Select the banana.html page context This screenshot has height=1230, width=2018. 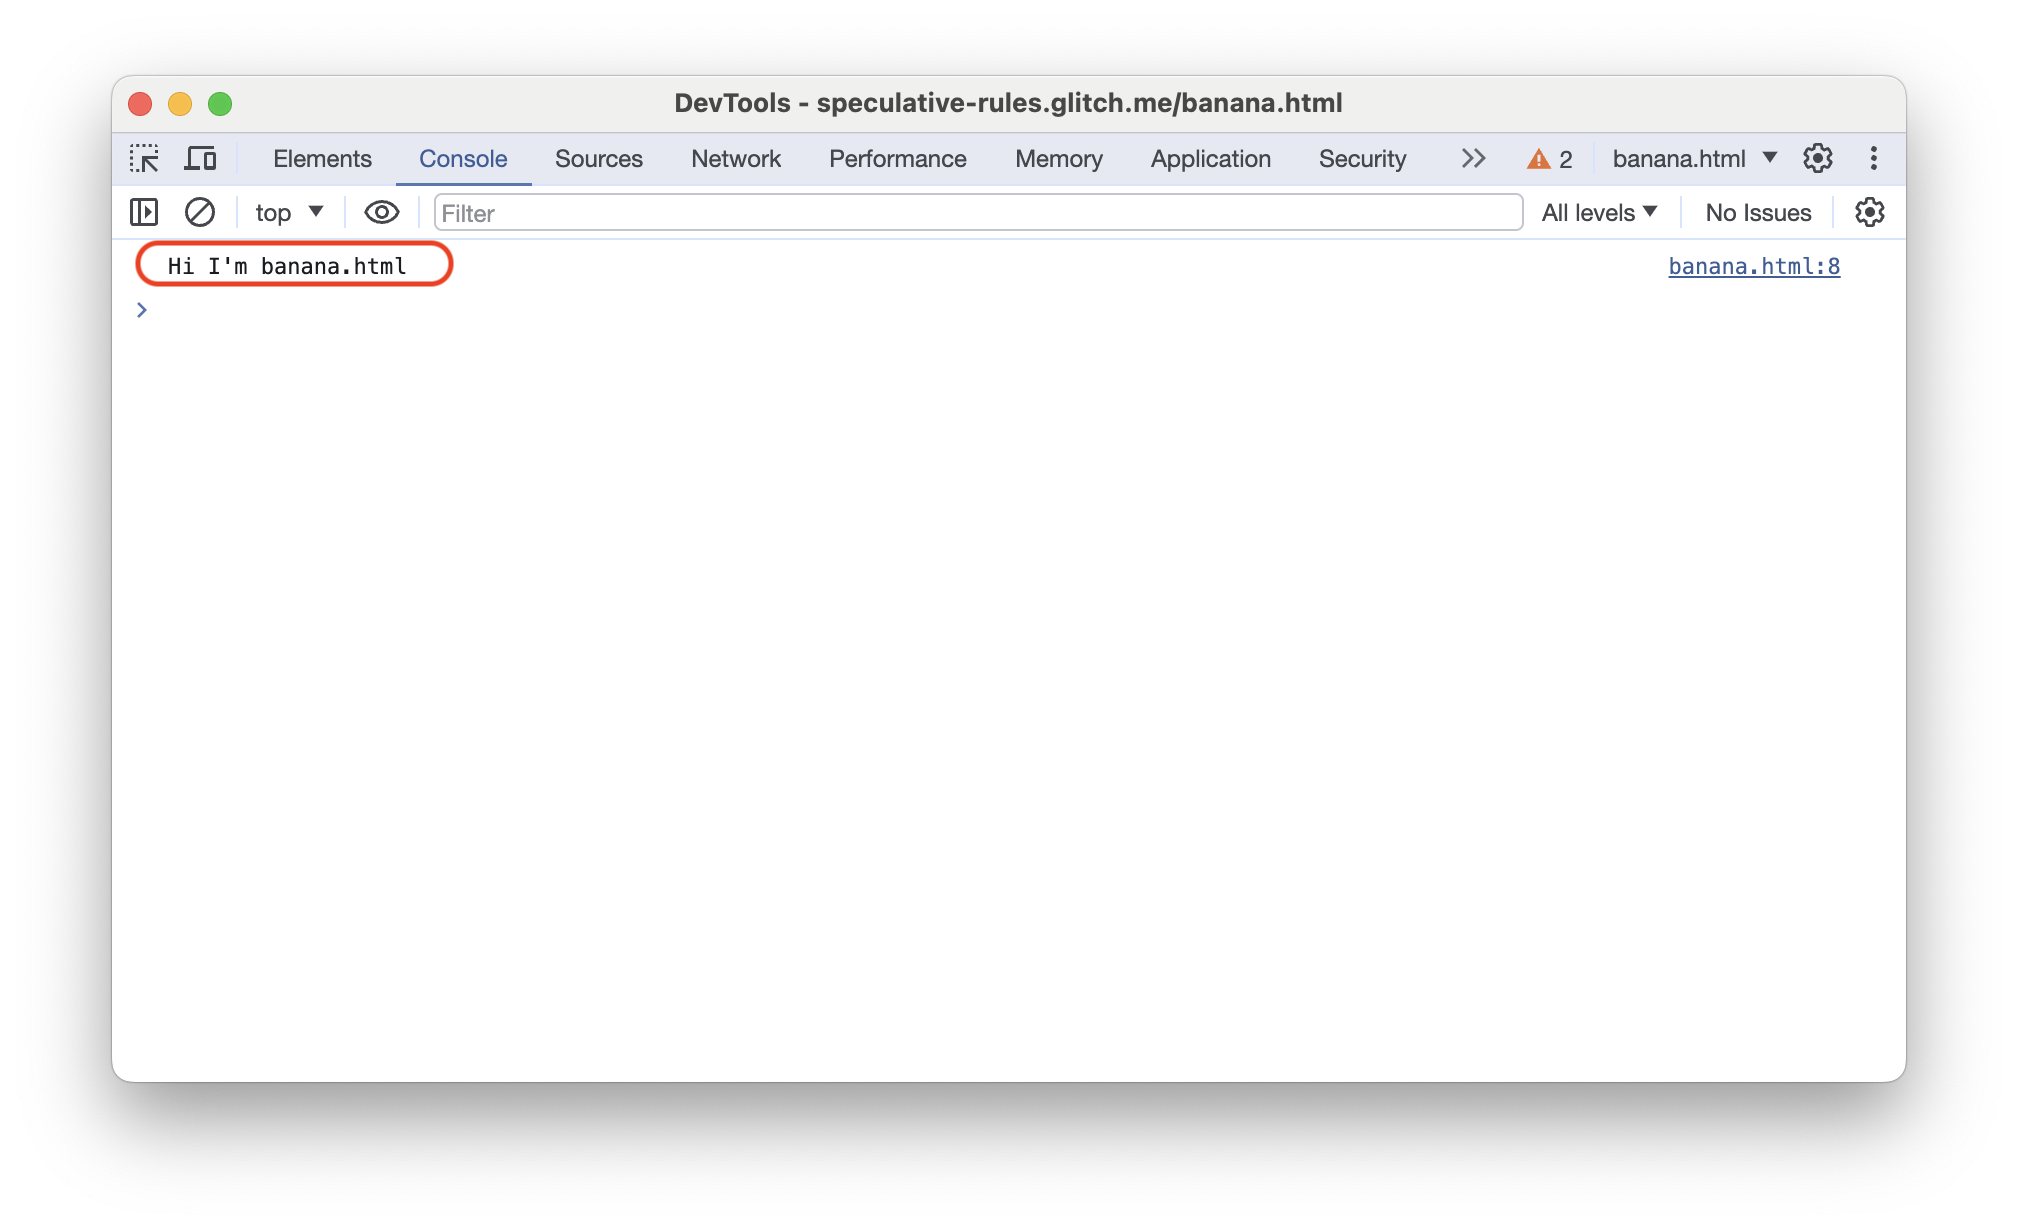1694,159
